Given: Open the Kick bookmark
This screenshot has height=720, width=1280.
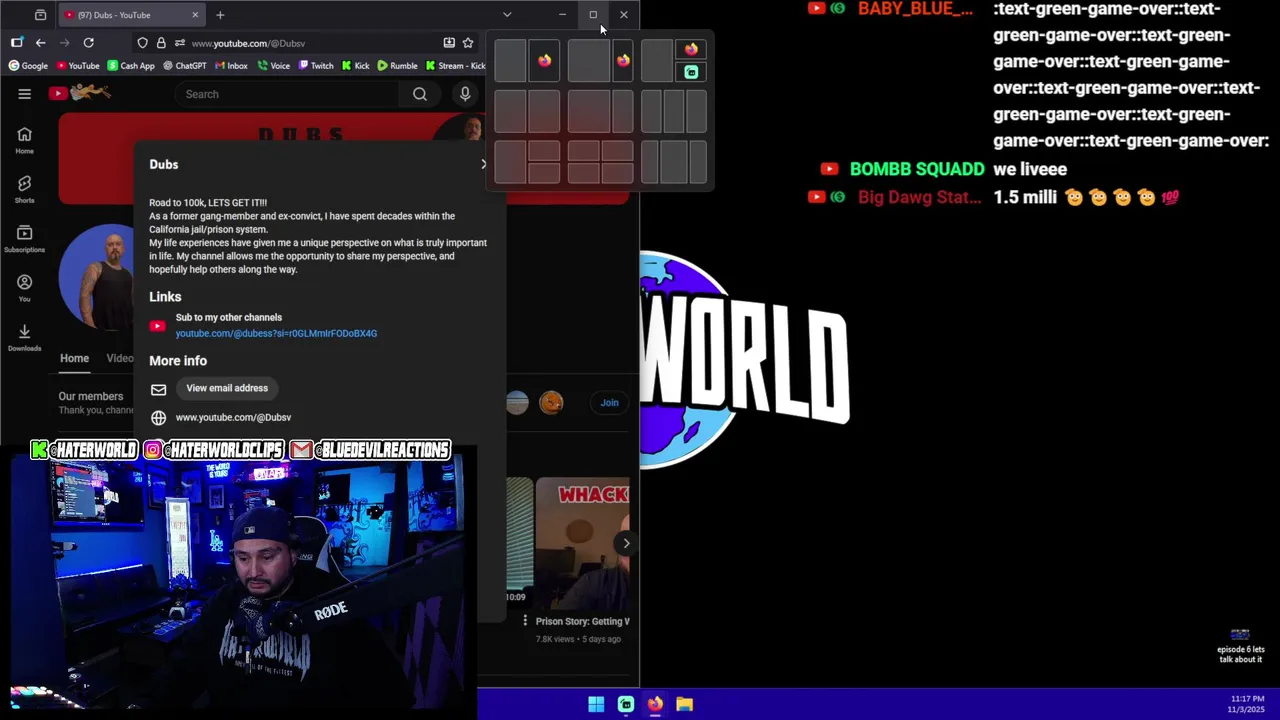Looking at the screenshot, I should click(355, 66).
